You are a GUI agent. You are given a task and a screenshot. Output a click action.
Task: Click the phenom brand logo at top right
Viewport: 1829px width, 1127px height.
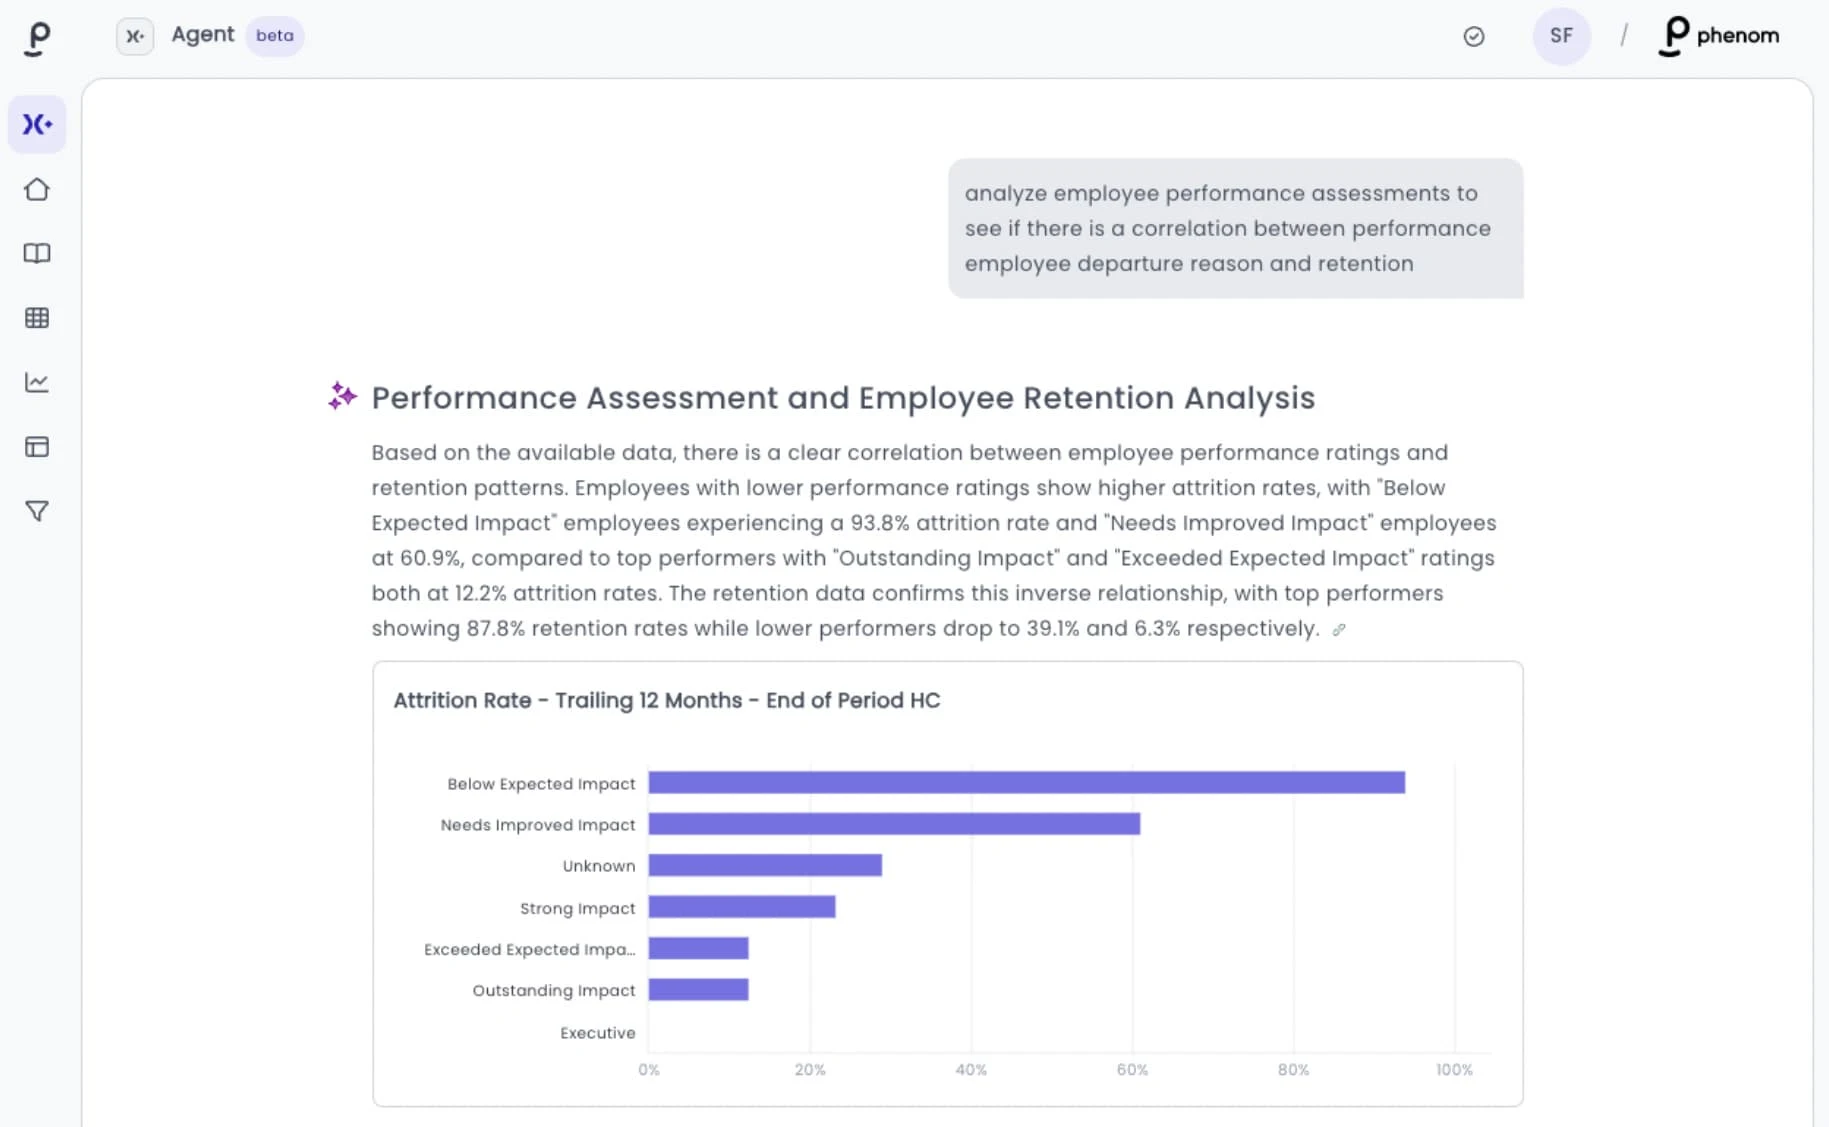[1719, 36]
